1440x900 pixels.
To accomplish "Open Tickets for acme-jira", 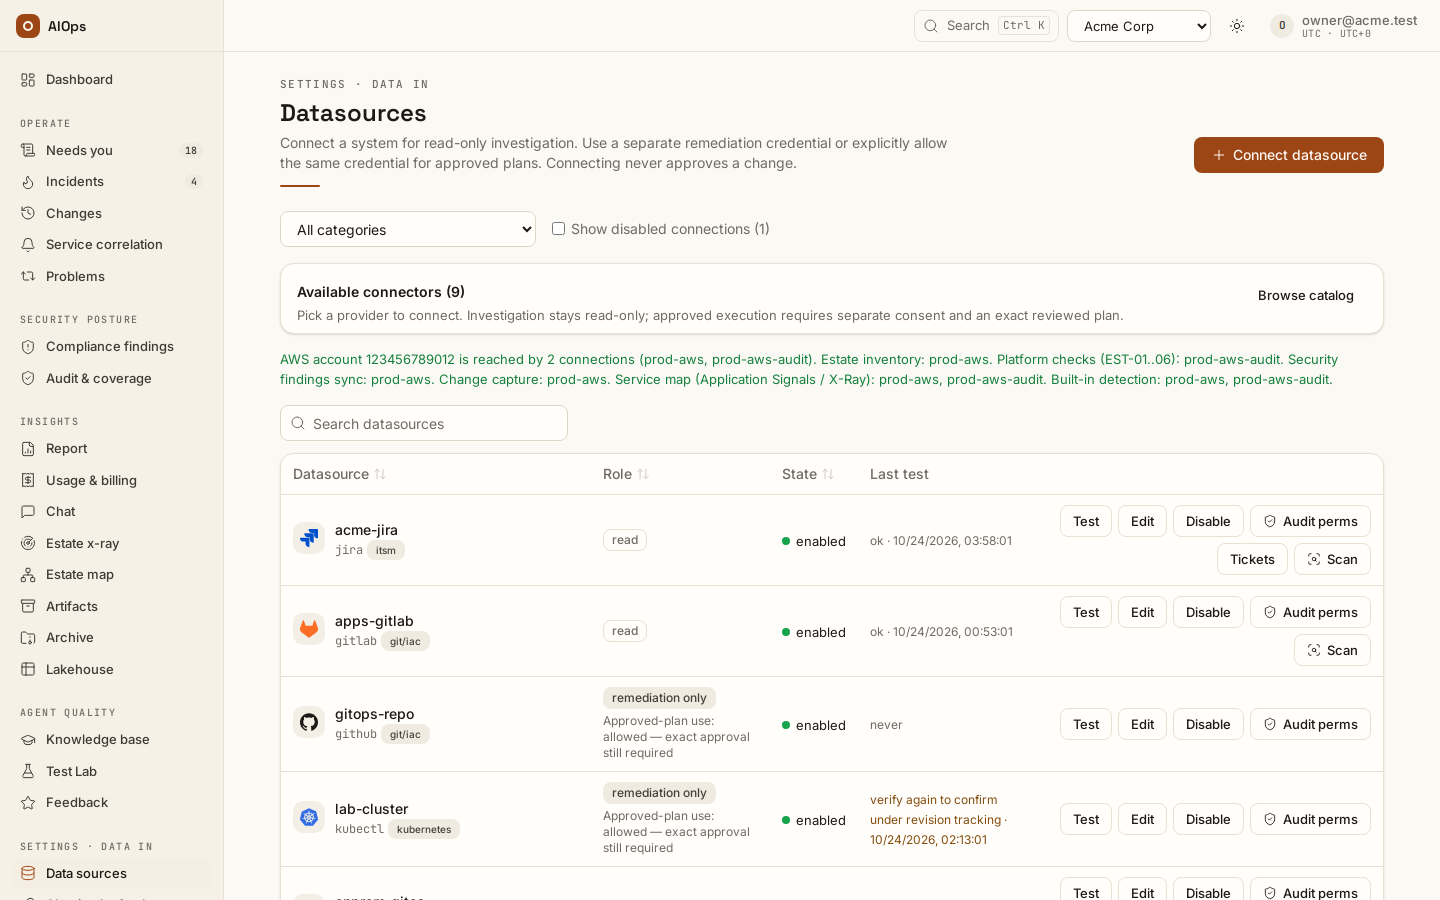I will (x=1252, y=559).
